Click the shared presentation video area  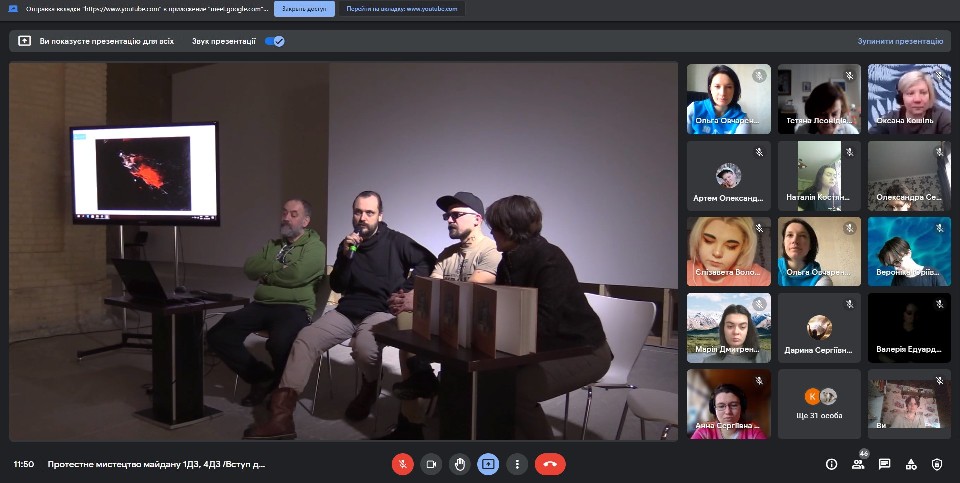(x=343, y=251)
